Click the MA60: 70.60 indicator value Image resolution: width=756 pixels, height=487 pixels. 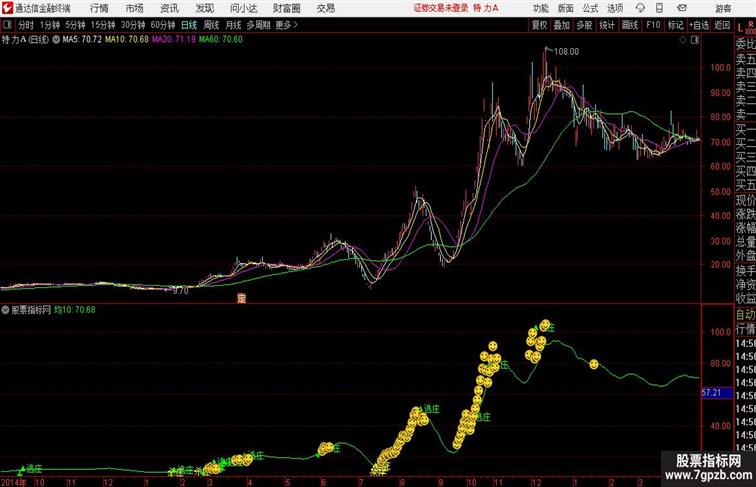coord(221,39)
